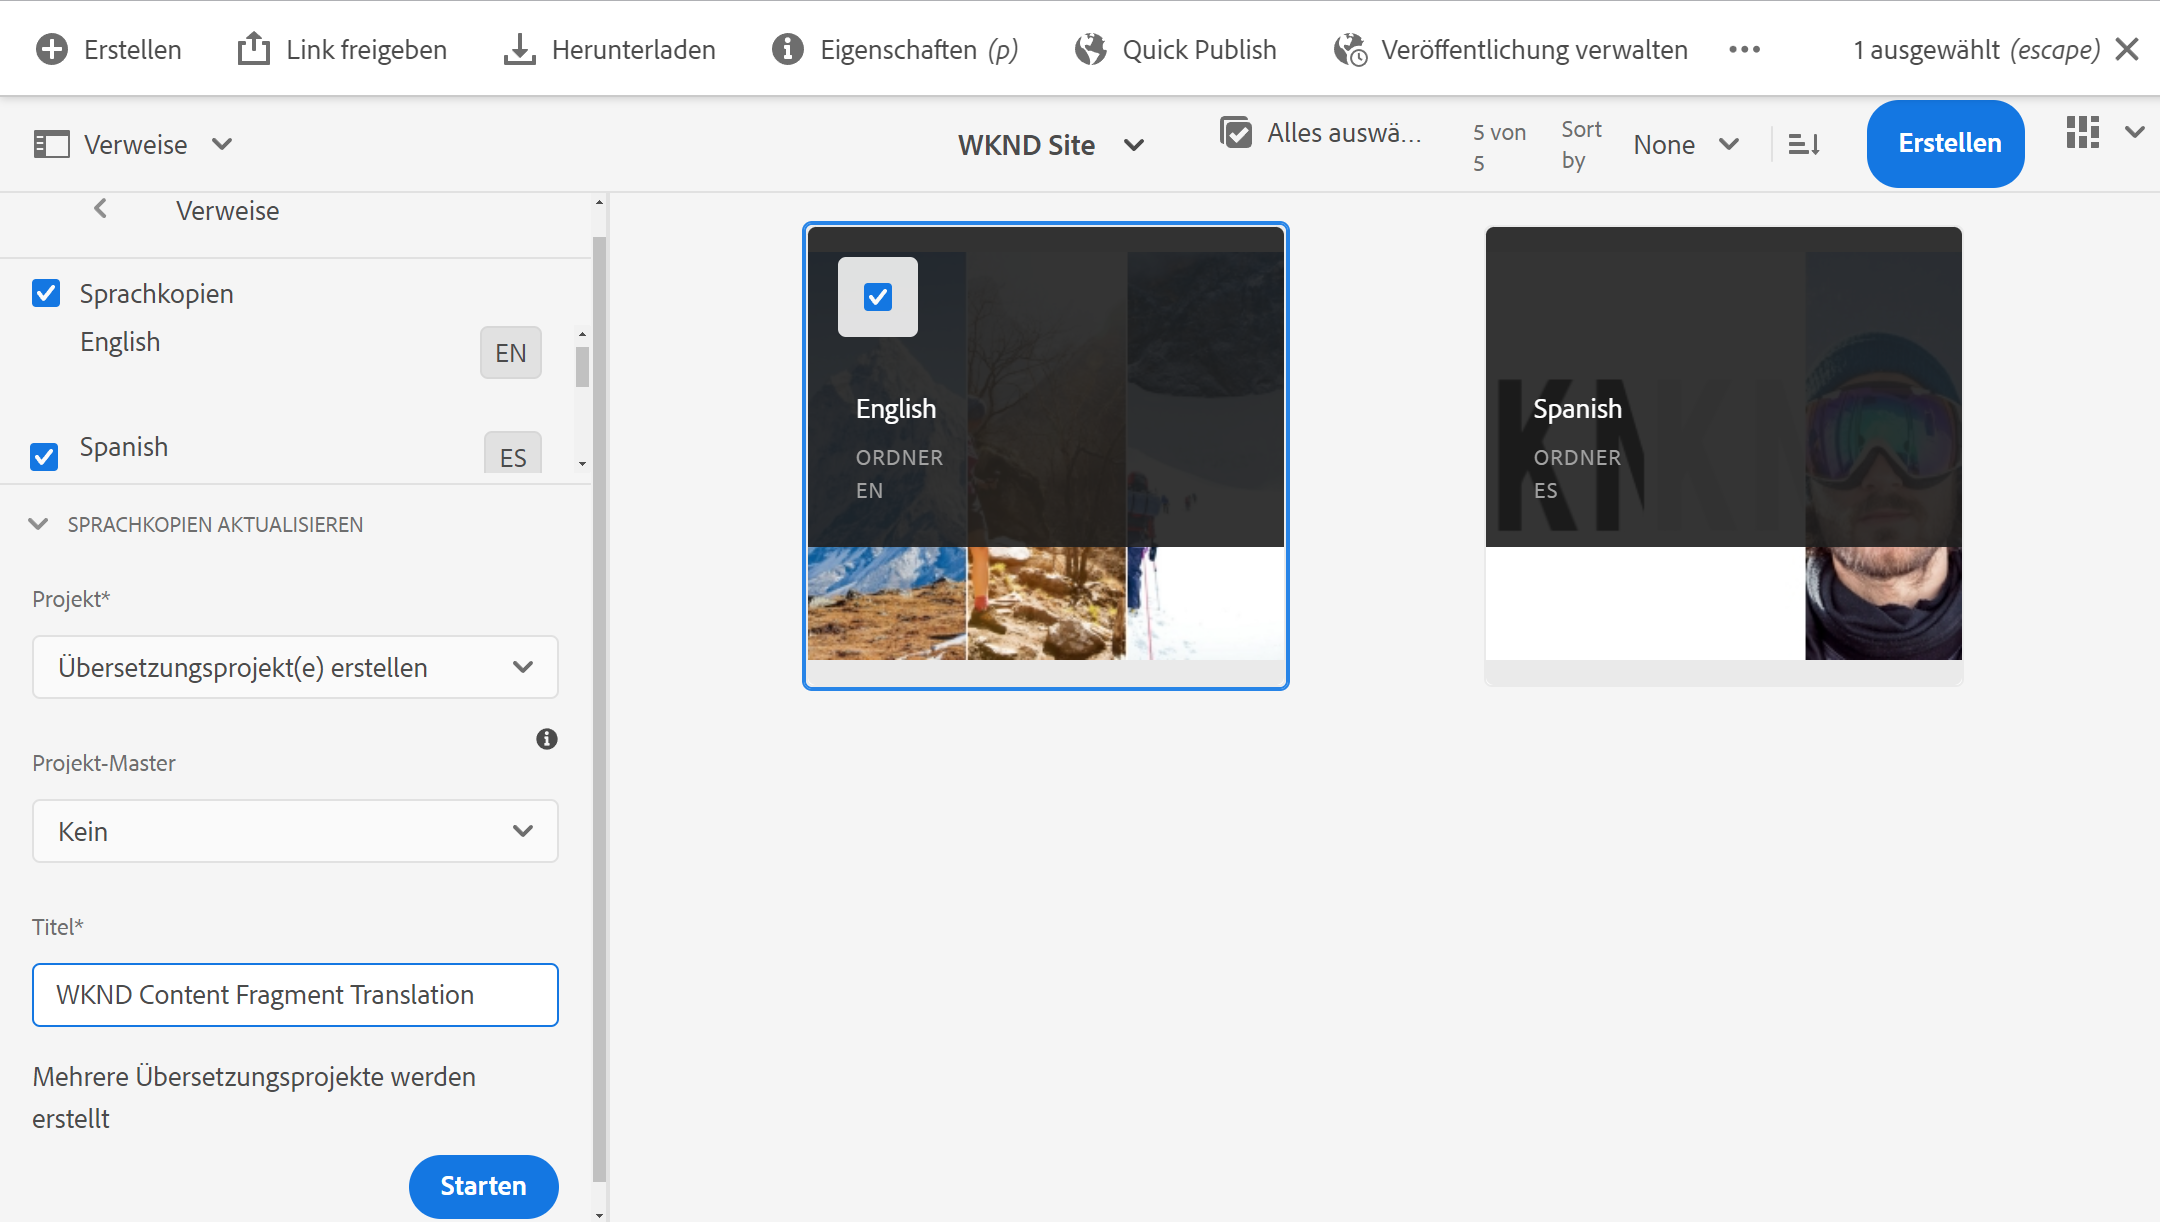Collapse the Sprachkopien aktualisieren section
2160x1222 pixels.
click(x=39, y=524)
